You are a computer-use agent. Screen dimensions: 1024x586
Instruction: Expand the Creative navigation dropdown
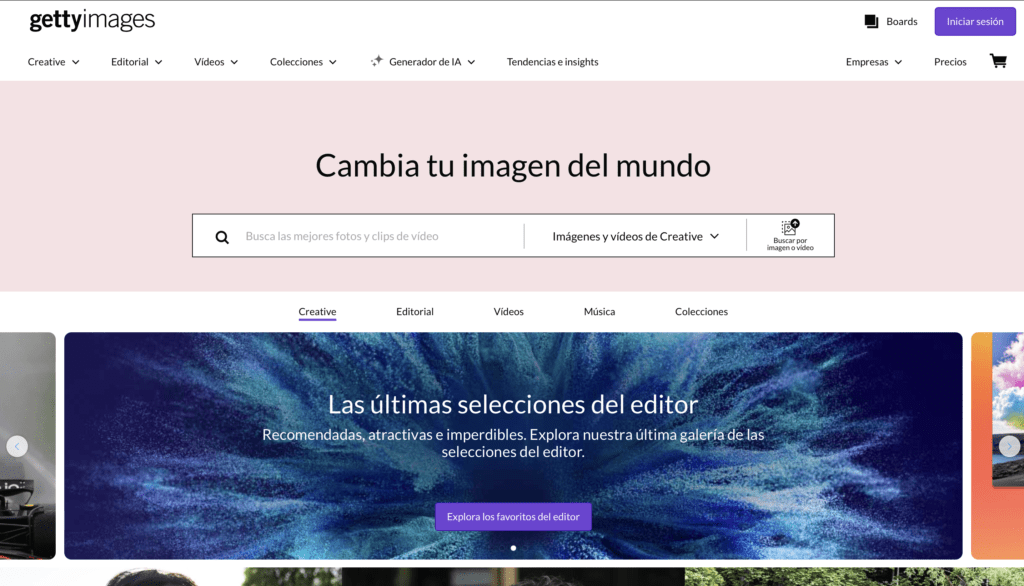click(54, 62)
